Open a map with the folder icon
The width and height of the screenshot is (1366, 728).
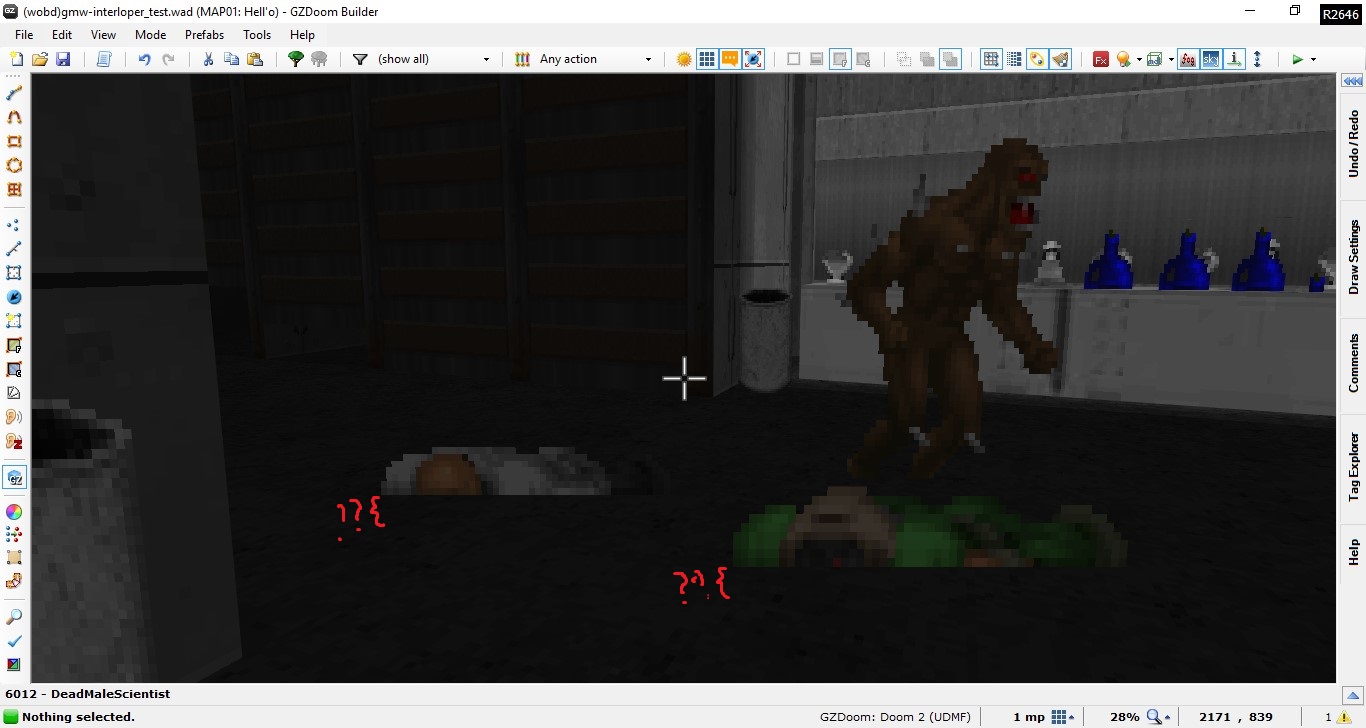(x=40, y=59)
